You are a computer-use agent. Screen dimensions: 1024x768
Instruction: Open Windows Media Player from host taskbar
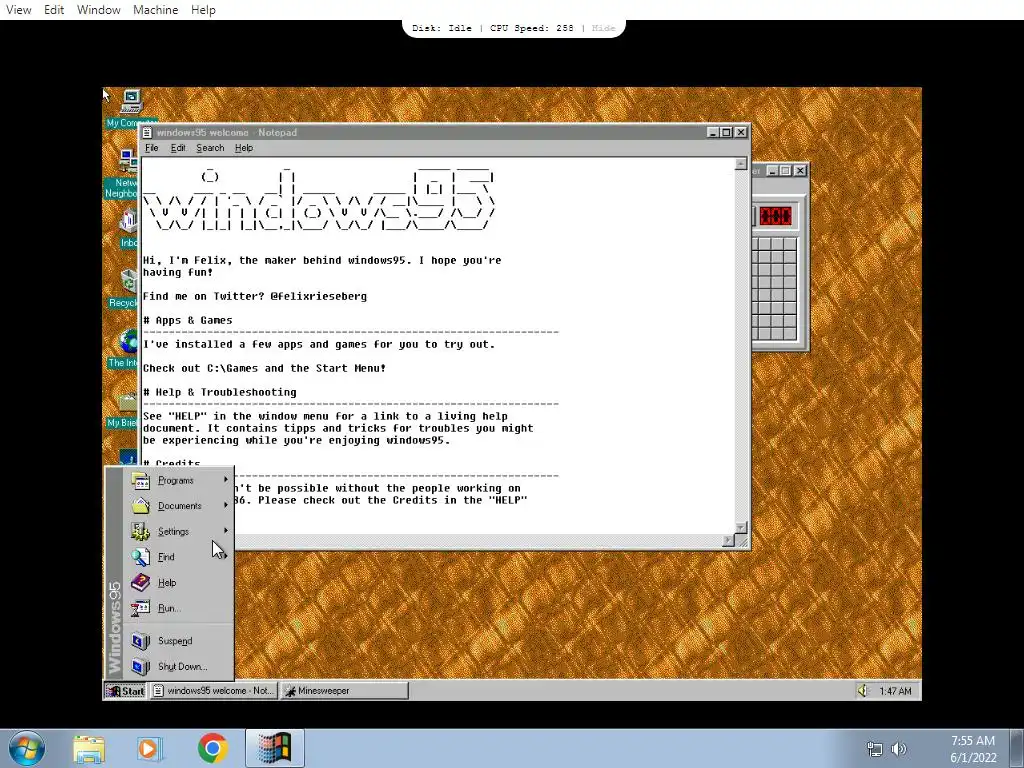point(150,749)
